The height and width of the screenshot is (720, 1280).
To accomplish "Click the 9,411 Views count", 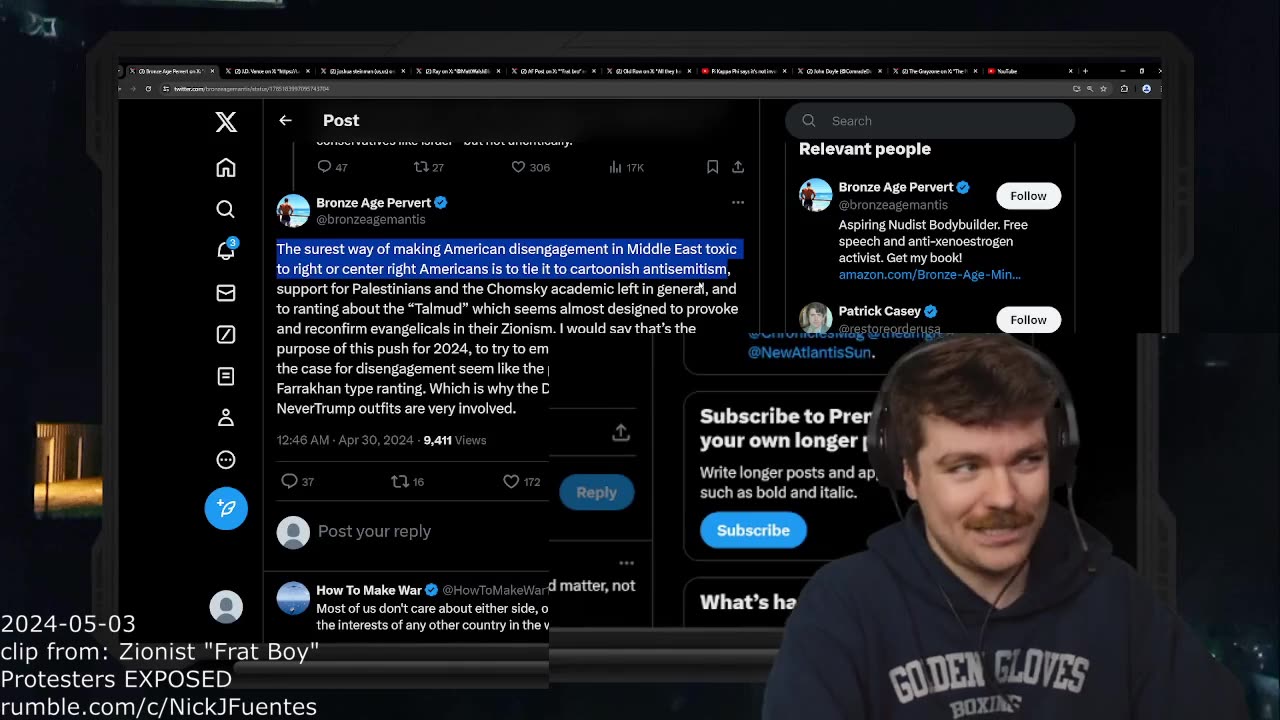I will [x=455, y=440].
